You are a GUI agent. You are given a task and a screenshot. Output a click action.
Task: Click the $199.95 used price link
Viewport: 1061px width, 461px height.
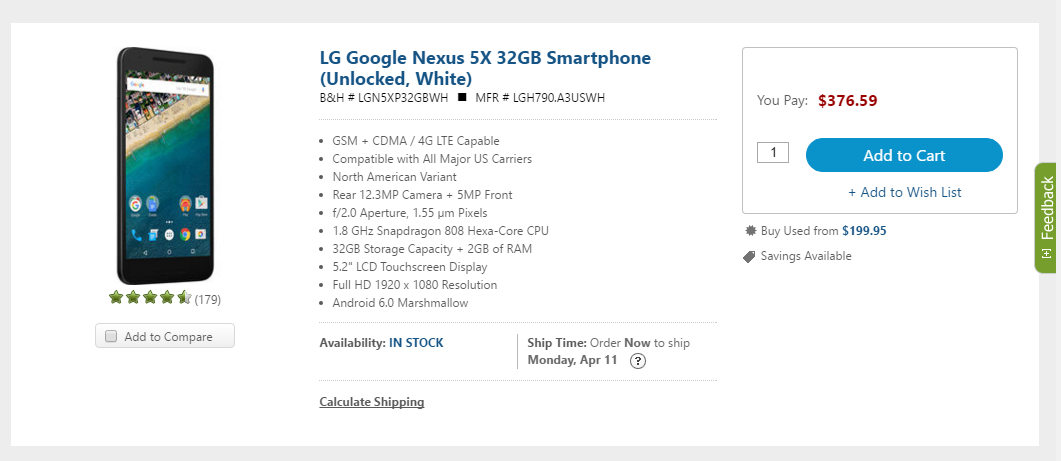coord(864,231)
